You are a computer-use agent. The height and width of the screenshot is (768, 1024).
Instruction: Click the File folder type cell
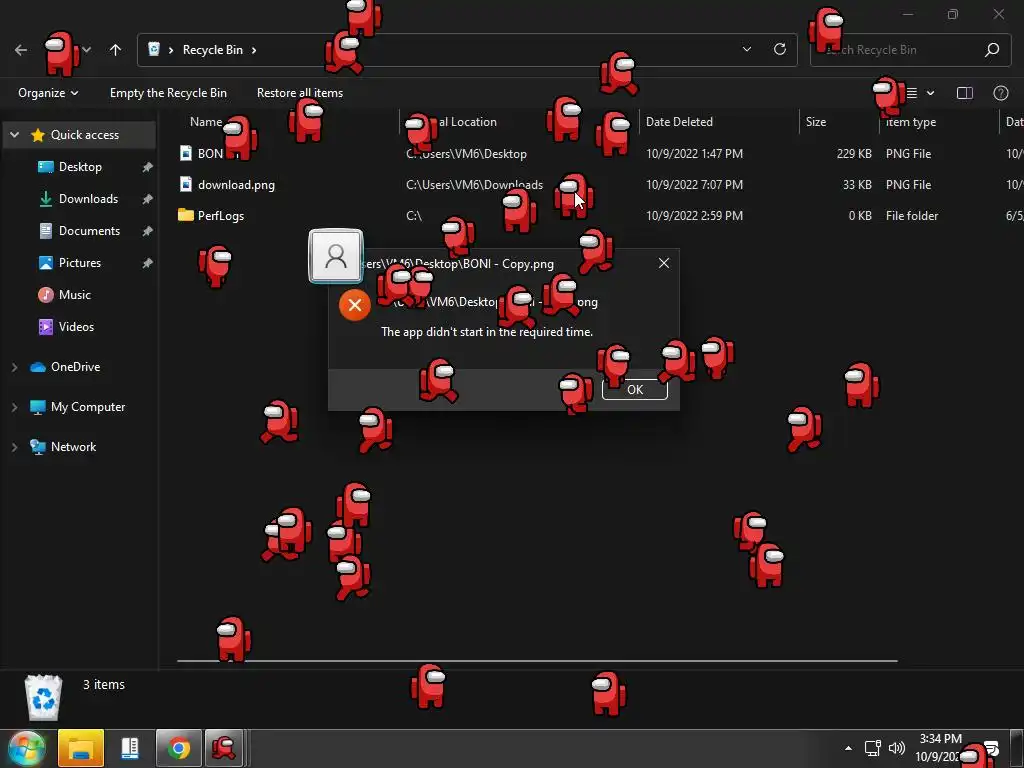point(912,216)
